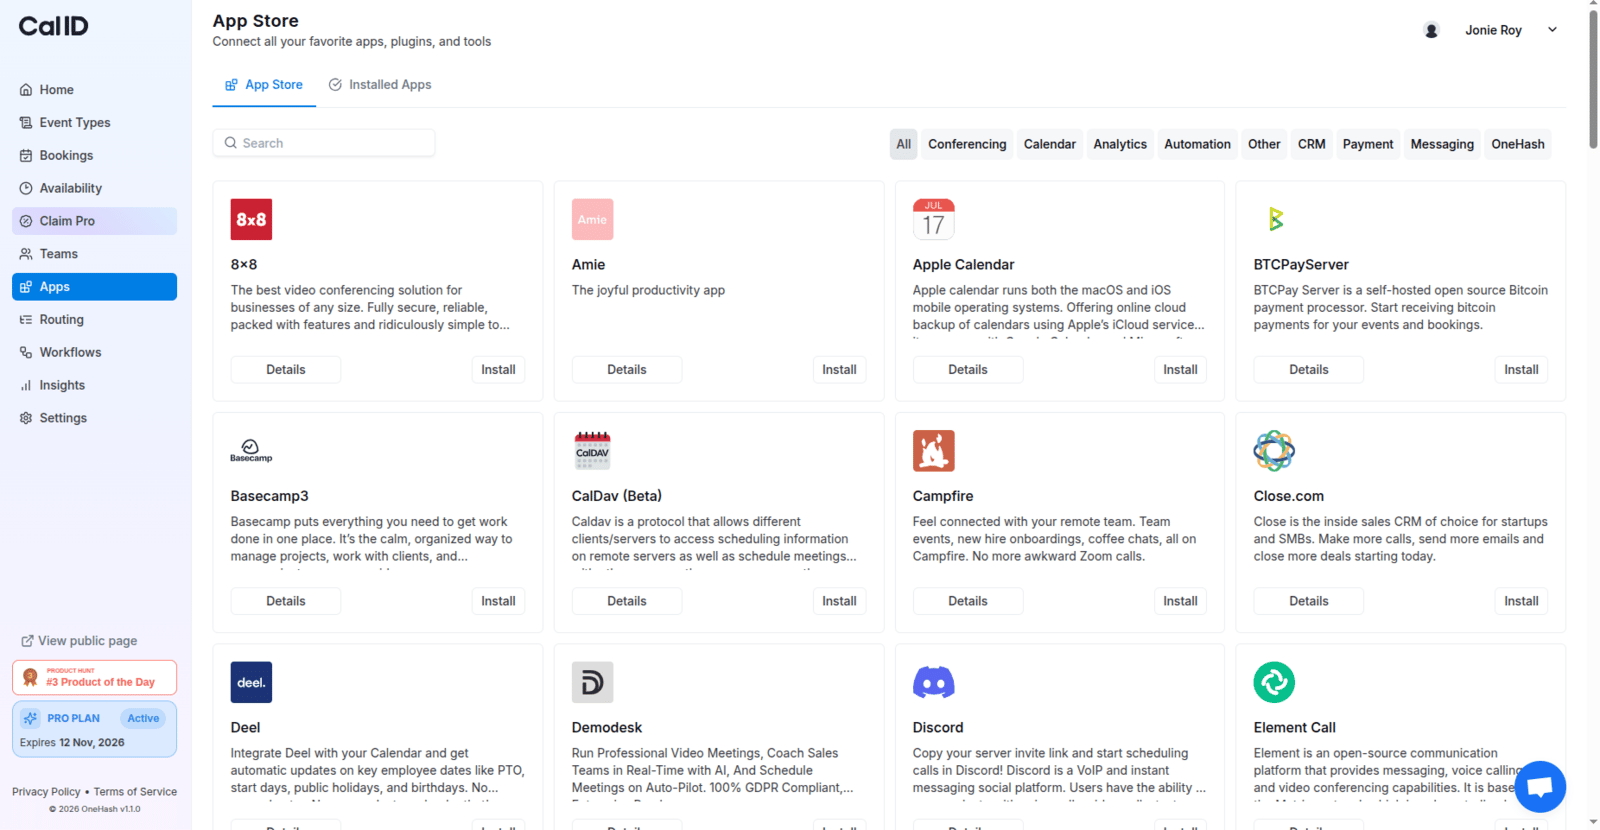Viewport: 1600px width, 830px height.
Task: Install the Amie app
Action: pos(839,370)
